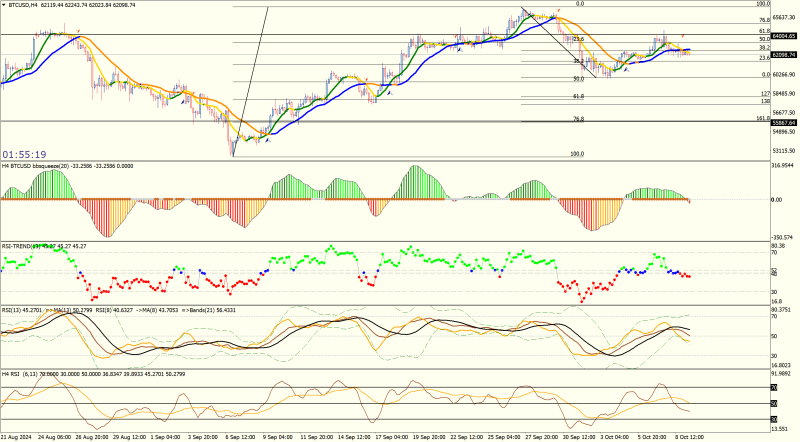This screenshot has width=800, height=442.
Task: Click the RSI(13) 45.2701 indicator label
Action: coord(22,310)
